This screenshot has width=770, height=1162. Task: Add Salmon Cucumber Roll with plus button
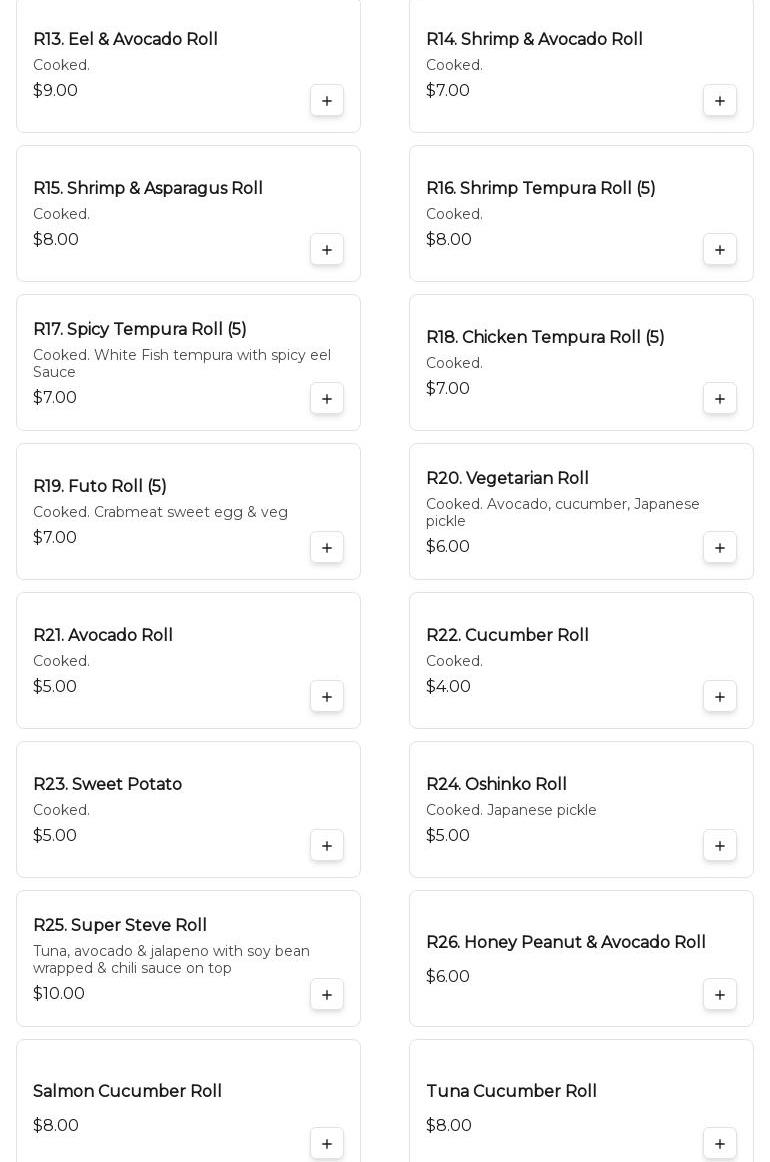tap(327, 1144)
